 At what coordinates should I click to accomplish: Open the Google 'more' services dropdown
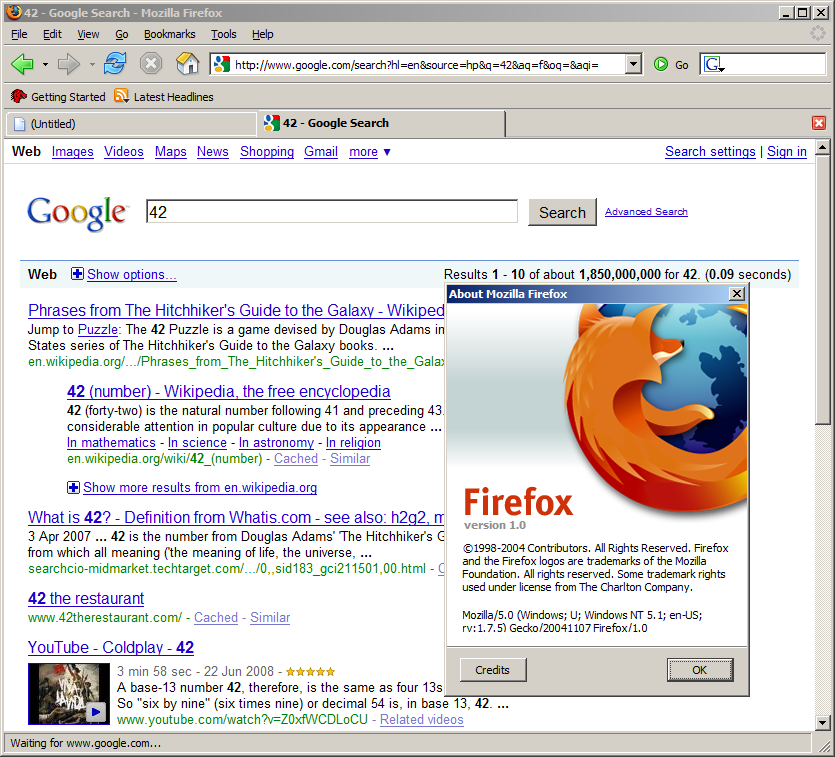370,152
